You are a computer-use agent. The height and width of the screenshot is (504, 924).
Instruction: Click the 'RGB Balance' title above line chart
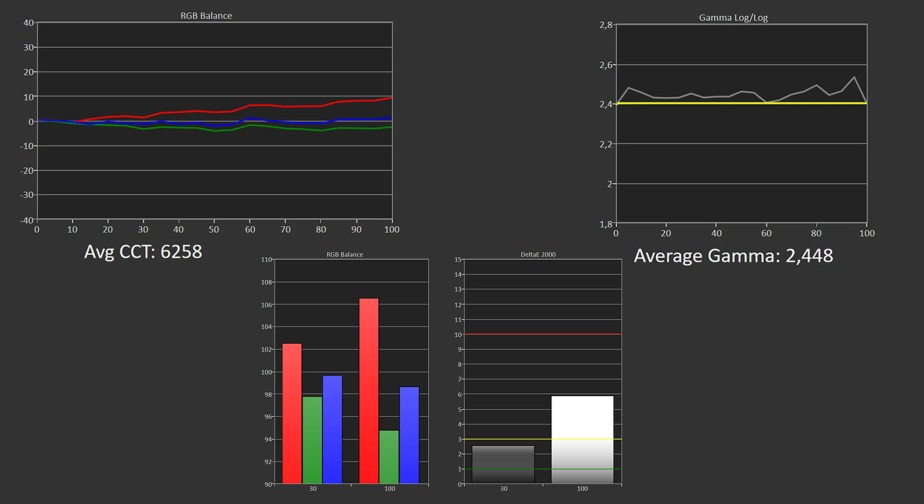point(206,16)
